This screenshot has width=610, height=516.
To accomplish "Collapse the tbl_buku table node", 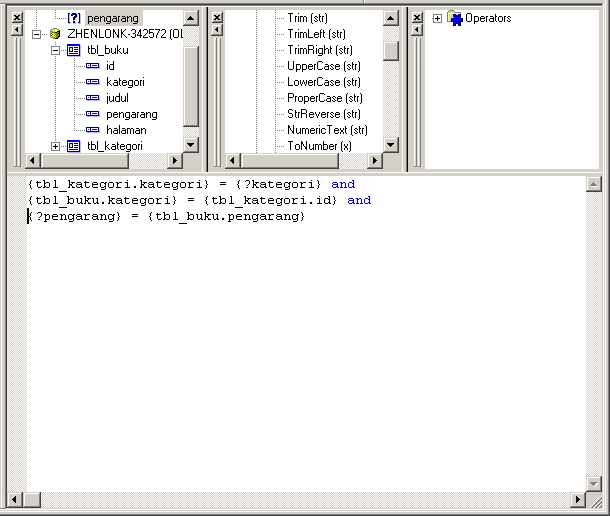I will pyautogui.click(x=55, y=50).
